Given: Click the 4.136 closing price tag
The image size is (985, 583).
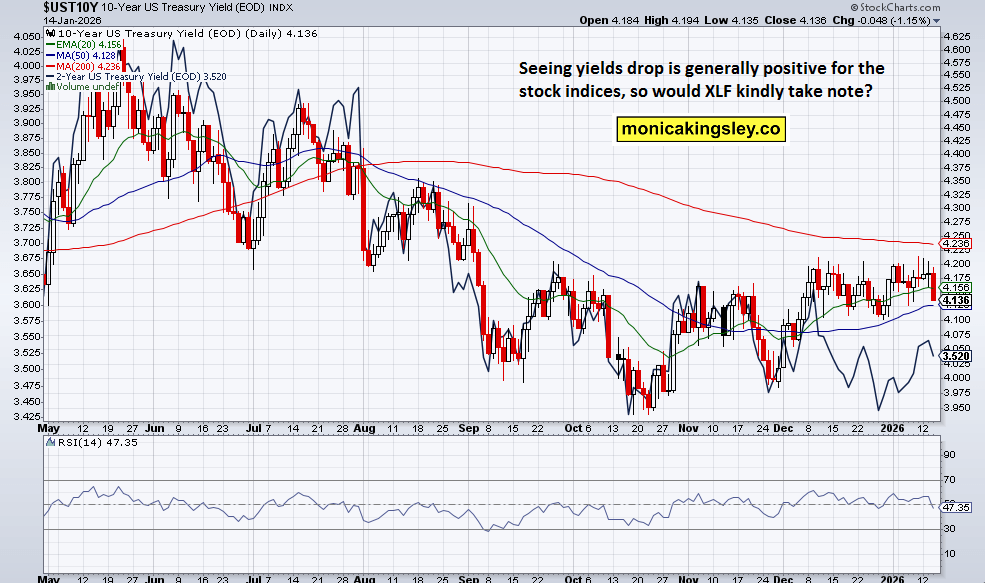Looking at the screenshot, I should (957, 300).
